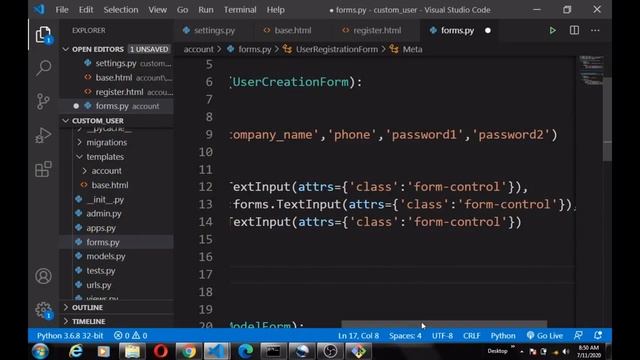Screen dimensions: 640x360
Task: Click account in the breadcrumb path
Action: click(x=198, y=49)
